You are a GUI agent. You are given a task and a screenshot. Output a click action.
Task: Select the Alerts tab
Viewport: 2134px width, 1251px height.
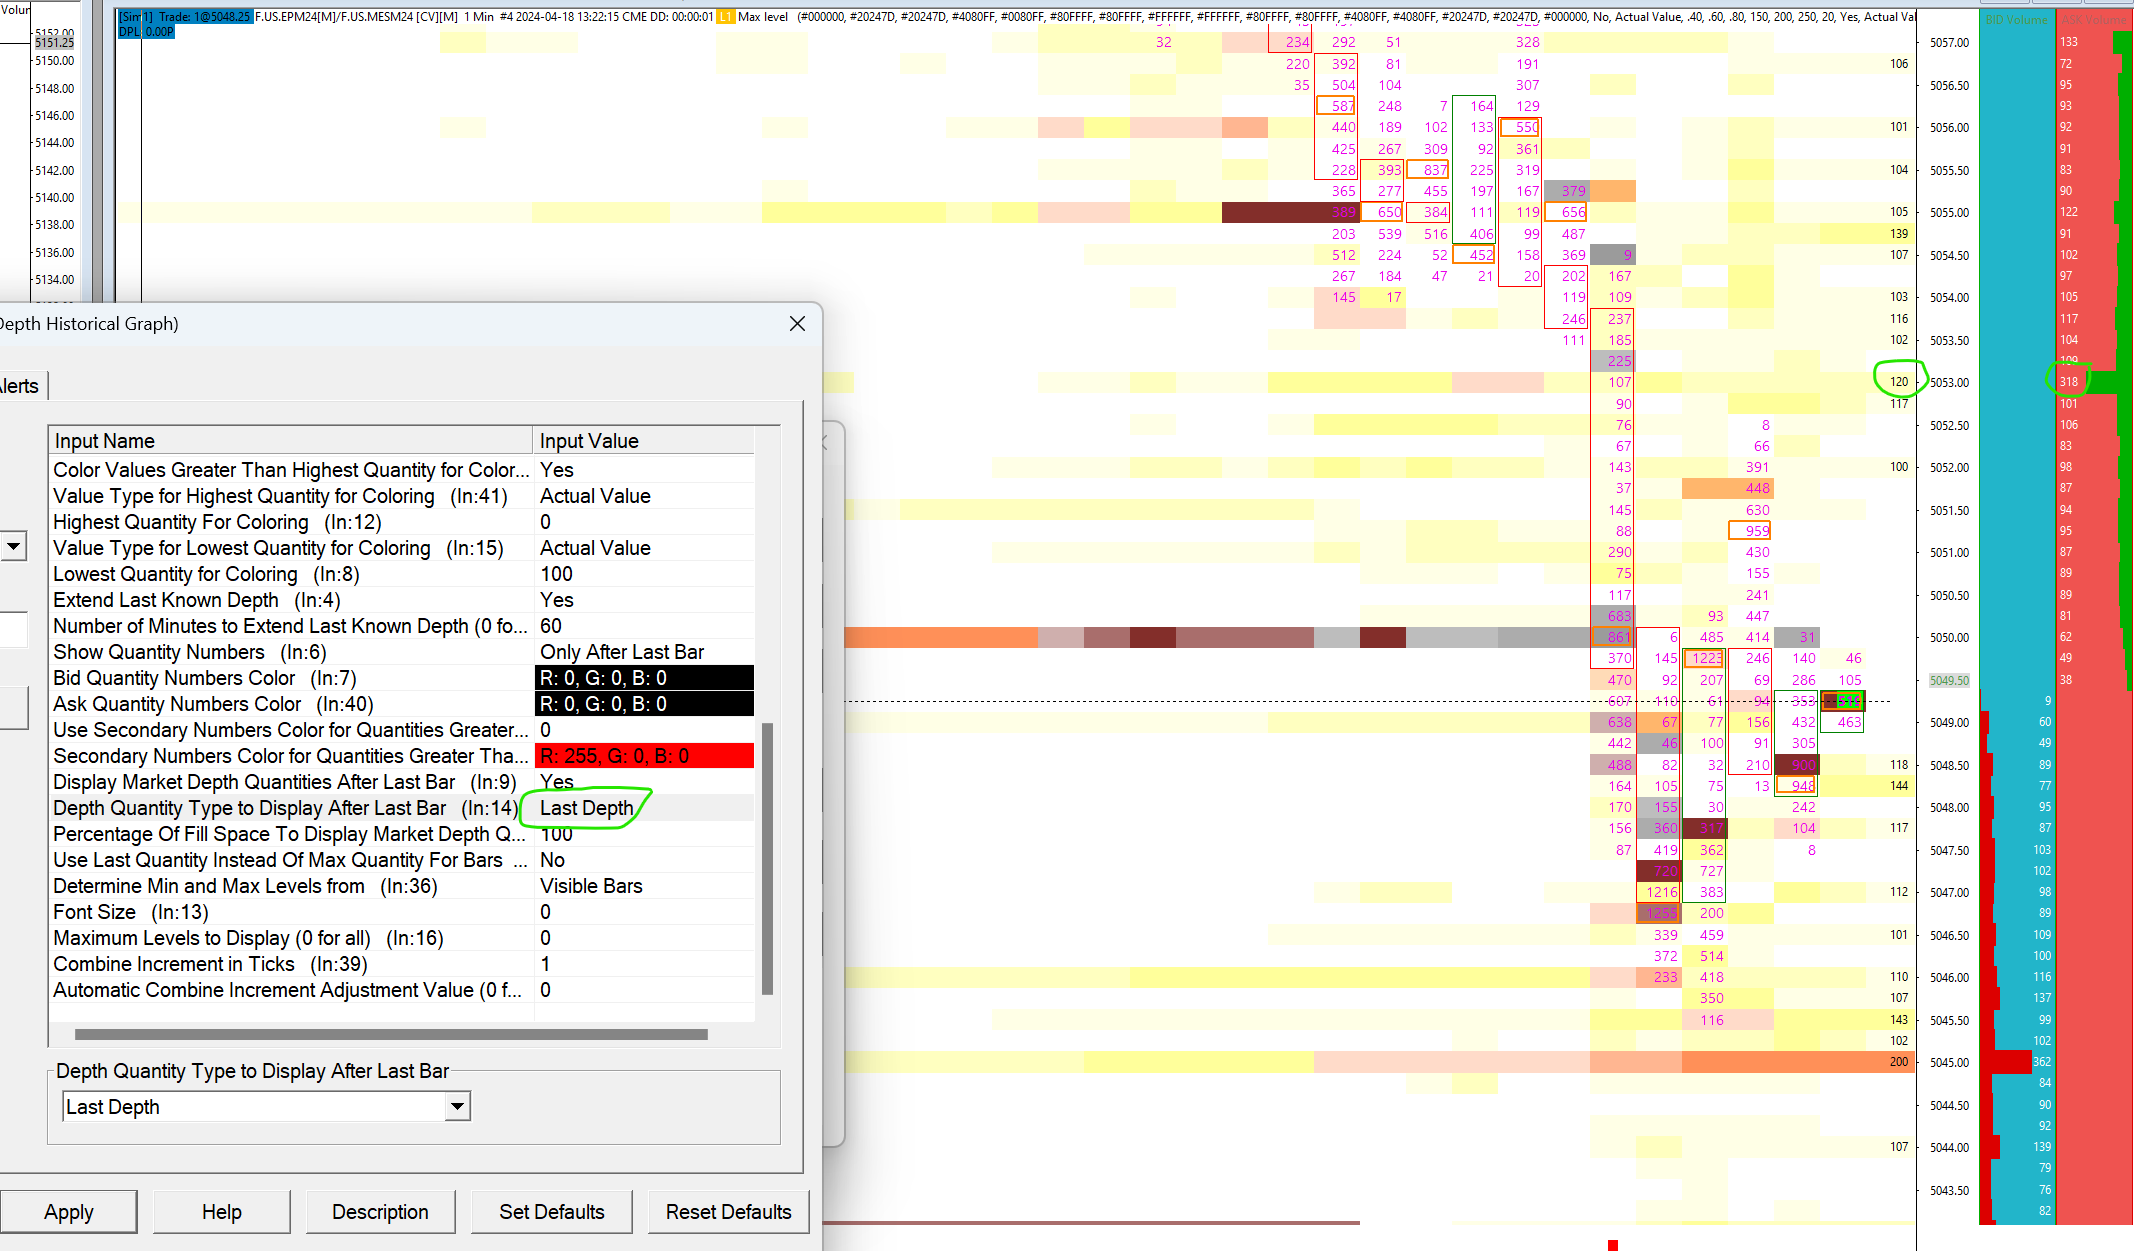click(20, 386)
